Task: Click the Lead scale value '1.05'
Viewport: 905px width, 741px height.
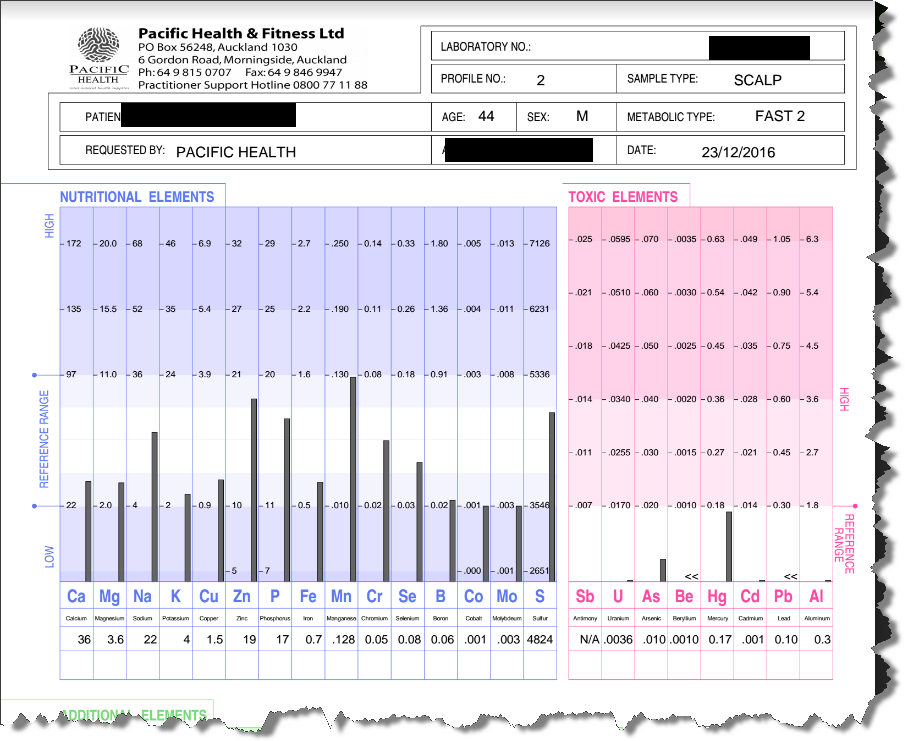Action: 781,239
